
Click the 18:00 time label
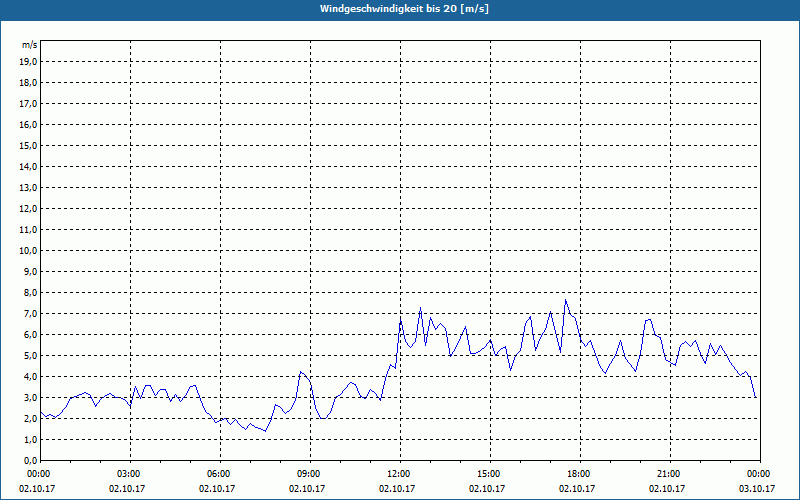(x=578, y=474)
